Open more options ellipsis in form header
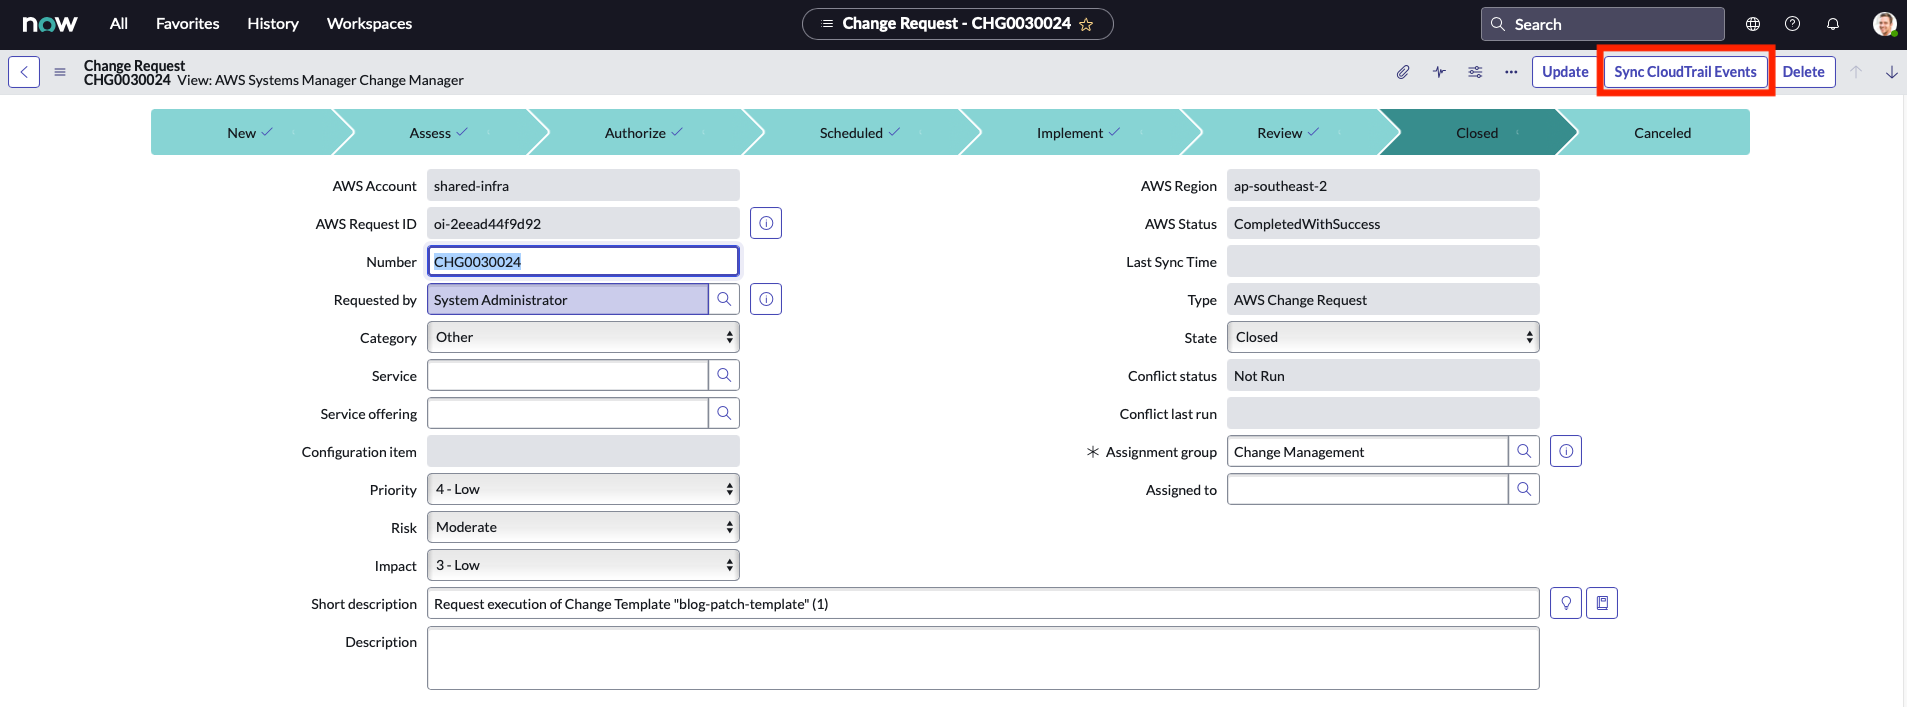The image size is (1907, 707). tap(1511, 72)
